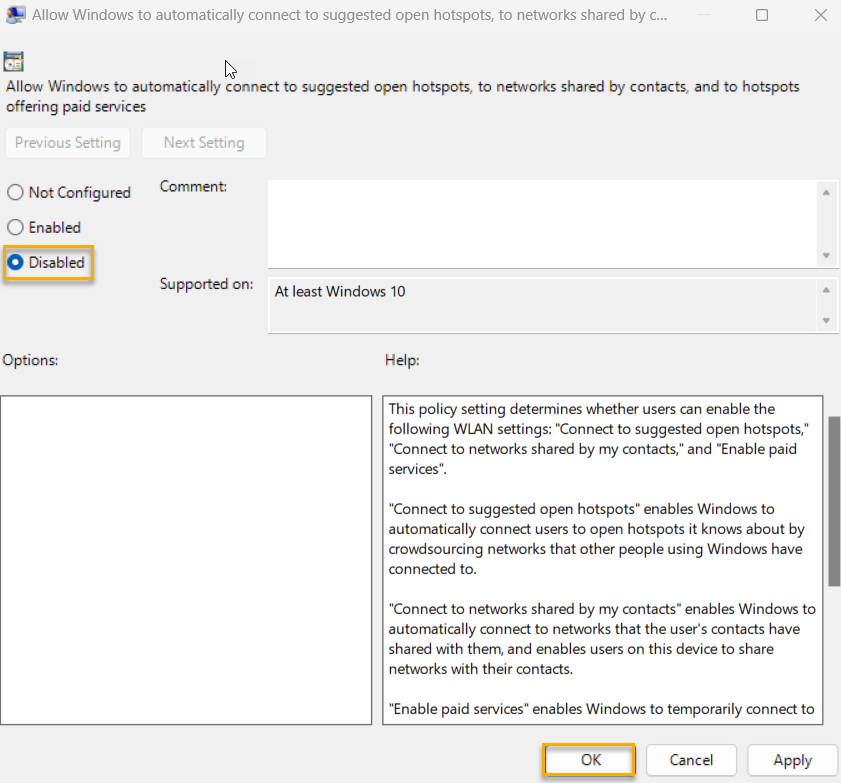Select the Not Configured radio button
841x783 pixels.
15,192
